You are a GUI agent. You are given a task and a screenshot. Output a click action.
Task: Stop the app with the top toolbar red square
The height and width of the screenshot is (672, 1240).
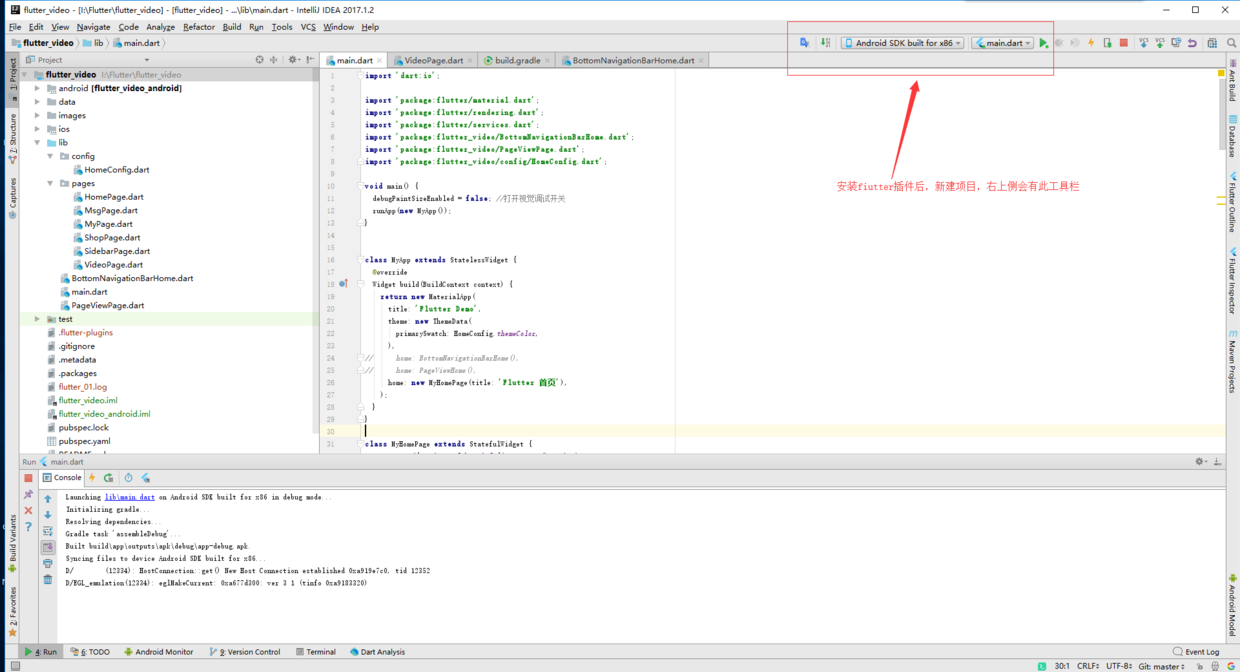pyautogui.click(x=1124, y=43)
